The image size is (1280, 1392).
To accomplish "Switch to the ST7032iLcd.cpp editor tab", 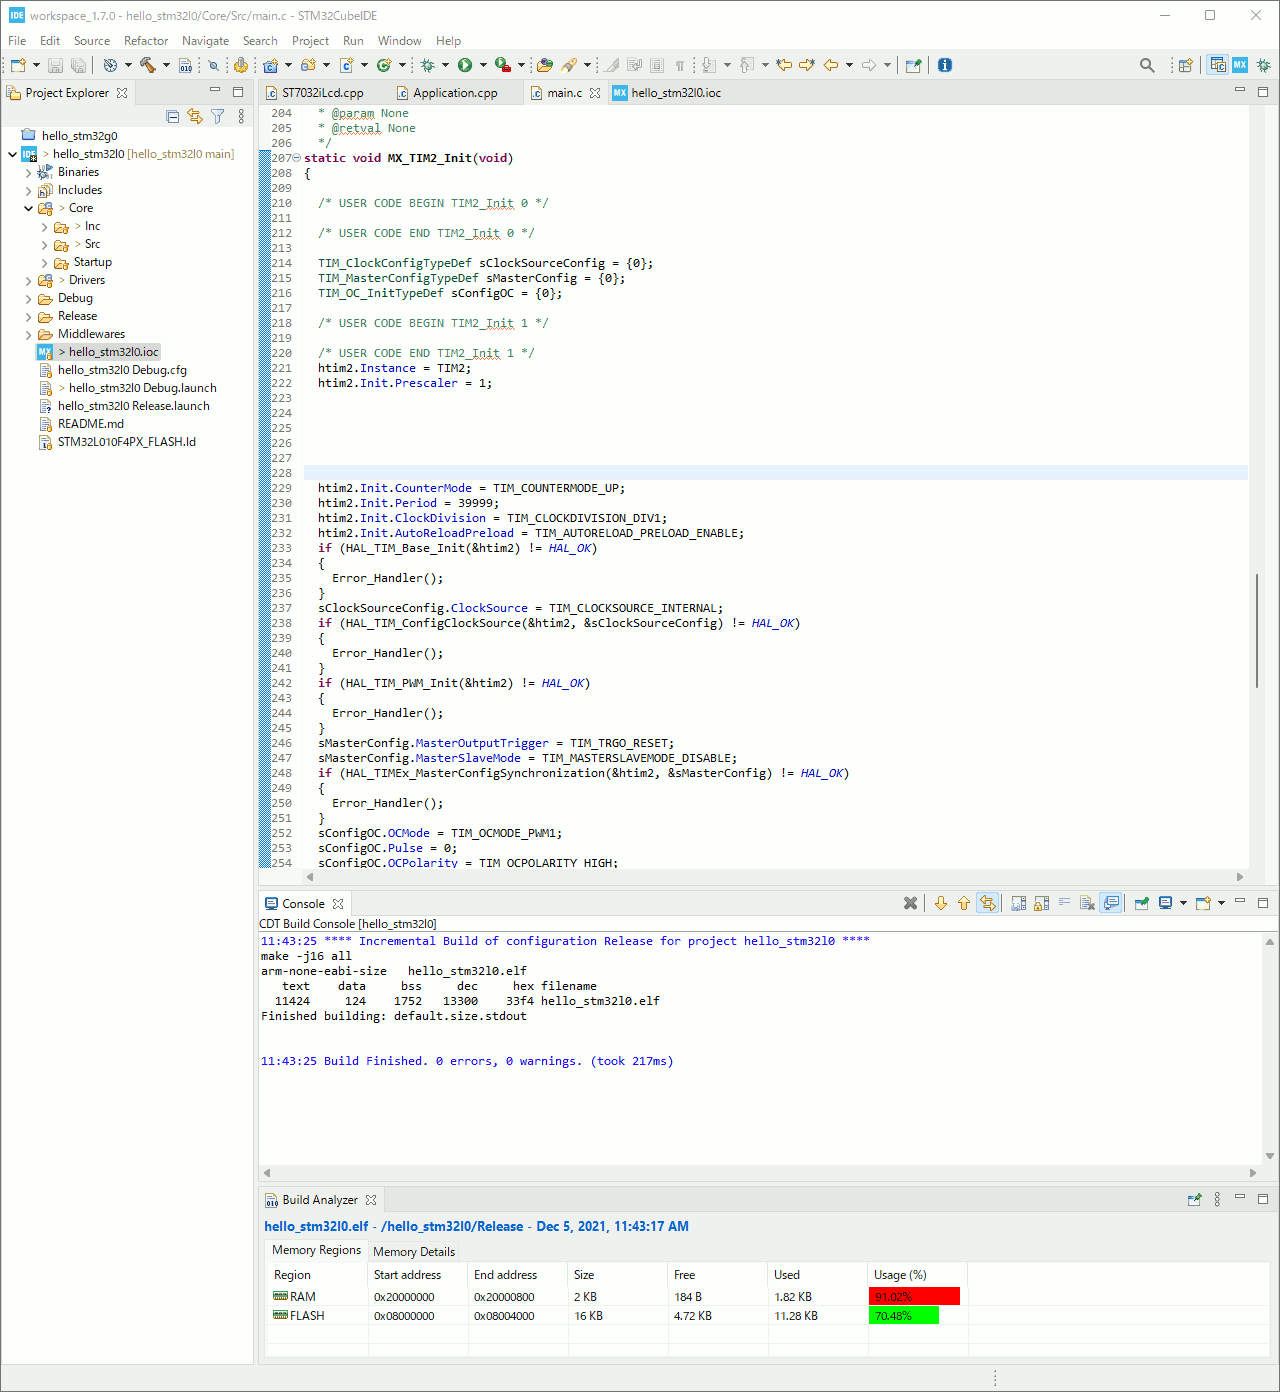I will (x=323, y=92).
